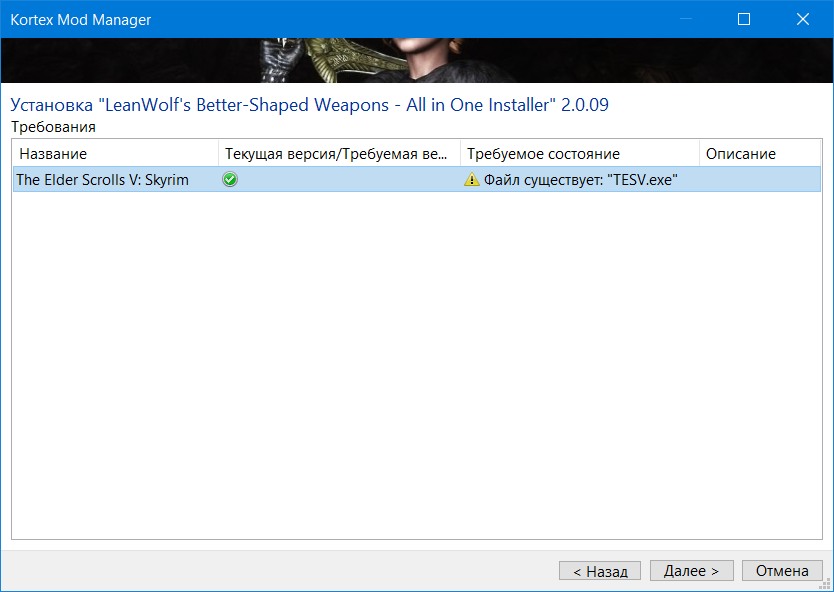Click the Описание column header
This screenshot has width=834, height=592.
click(760, 154)
